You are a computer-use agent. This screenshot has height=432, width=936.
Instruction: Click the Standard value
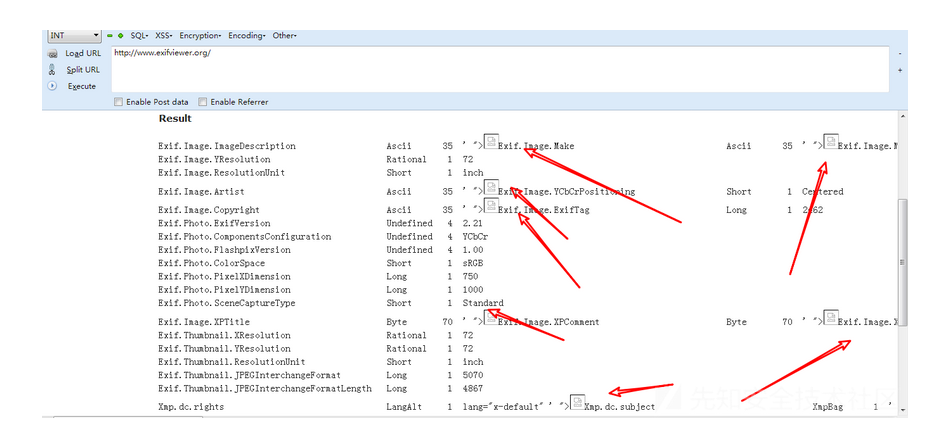[x=483, y=303]
